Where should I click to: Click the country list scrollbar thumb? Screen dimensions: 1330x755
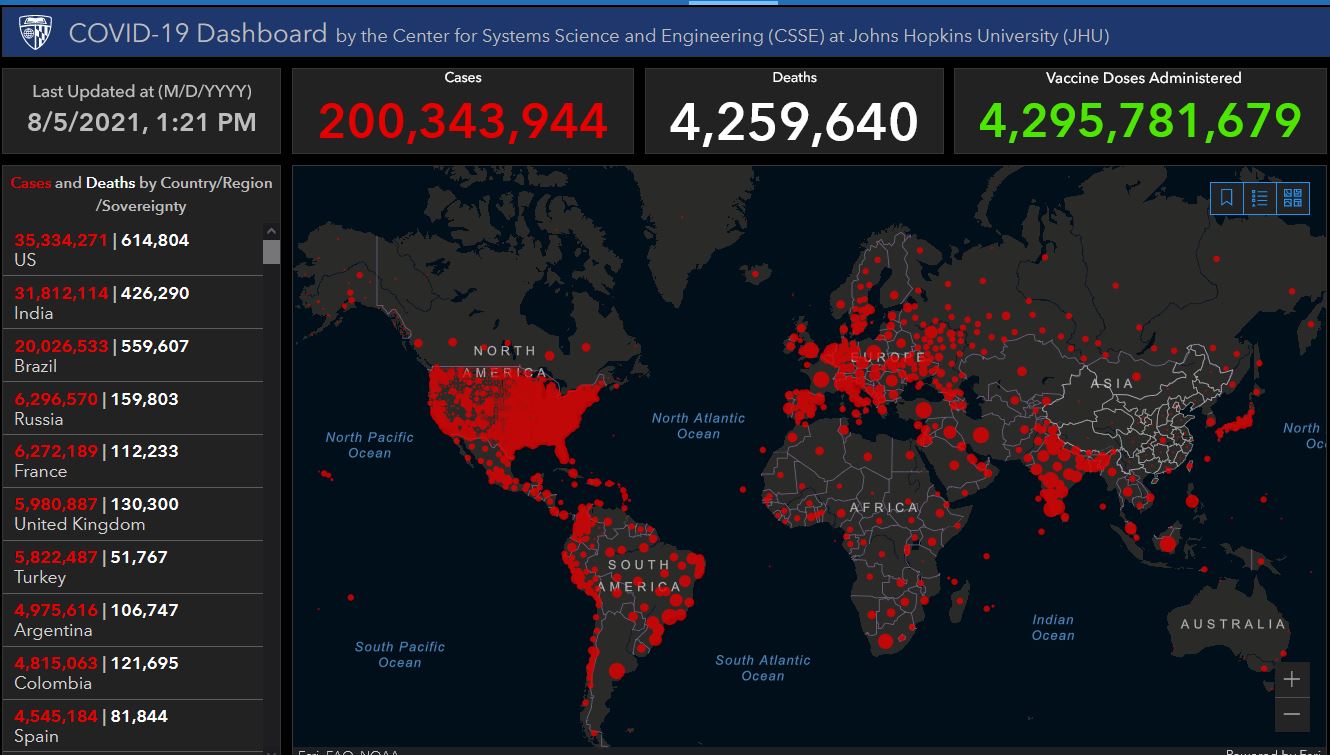pyautogui.click(x=271, y=252)
